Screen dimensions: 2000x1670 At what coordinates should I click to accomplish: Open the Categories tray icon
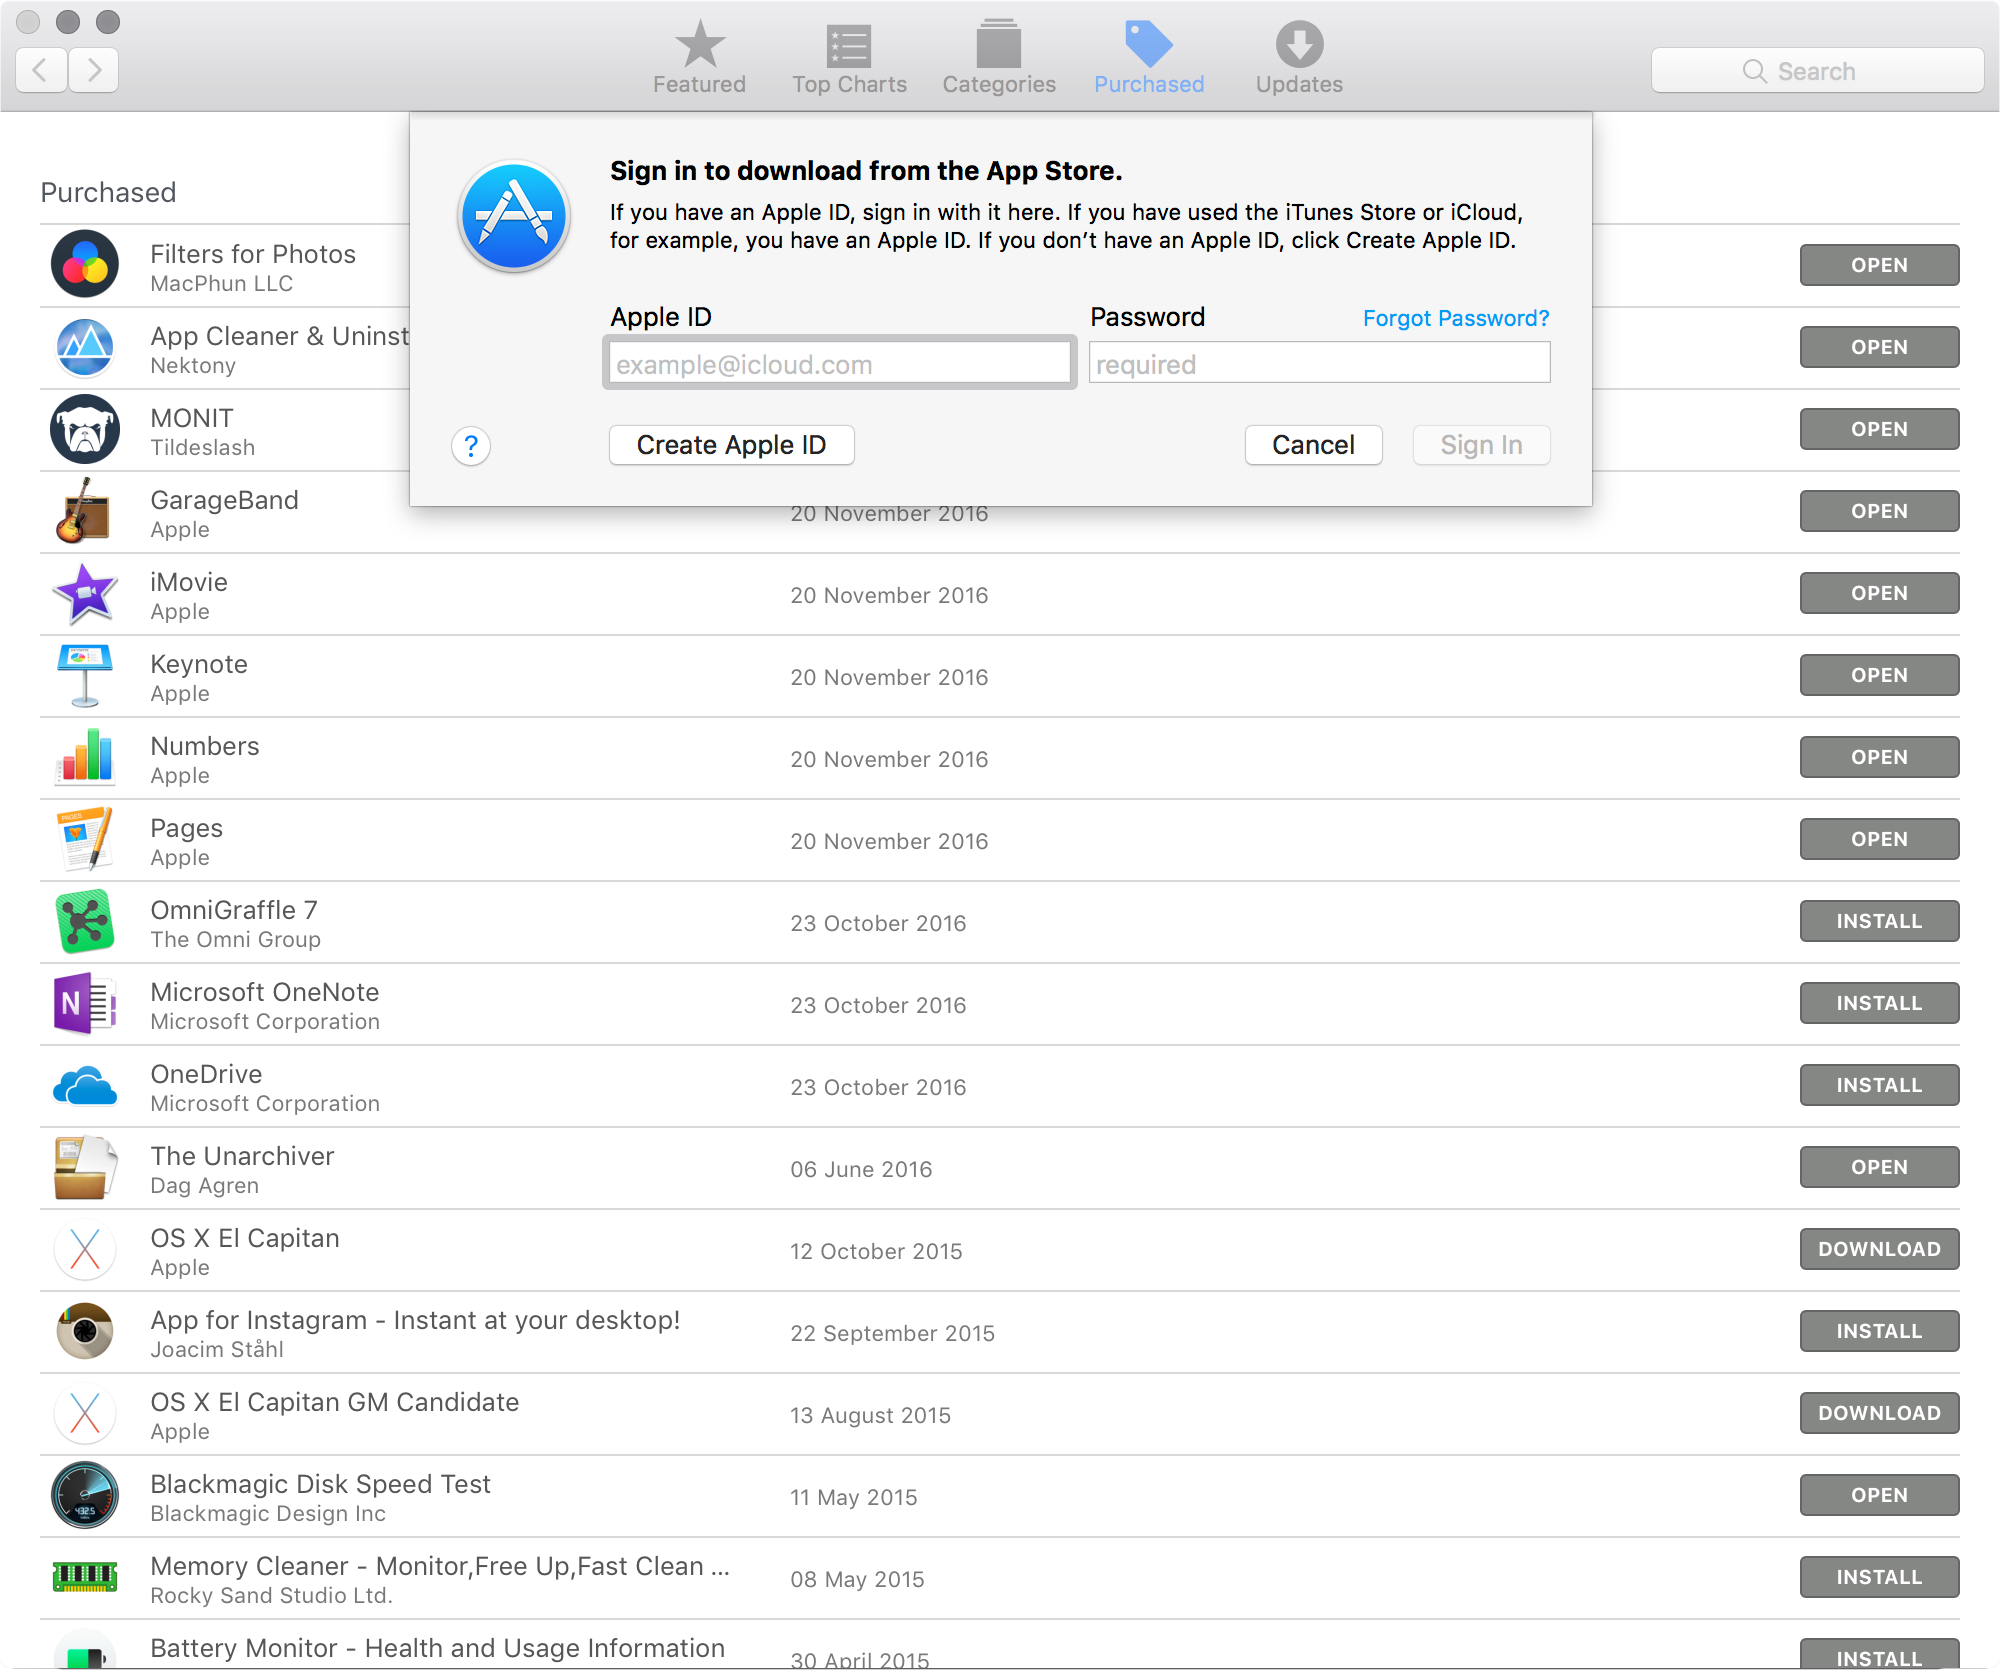tap(998, 44)
